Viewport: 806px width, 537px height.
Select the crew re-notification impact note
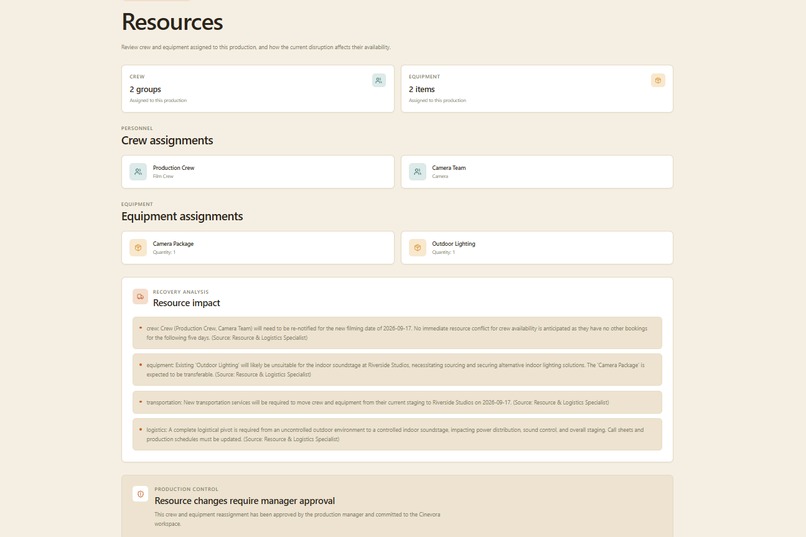[x=397, y=333]
